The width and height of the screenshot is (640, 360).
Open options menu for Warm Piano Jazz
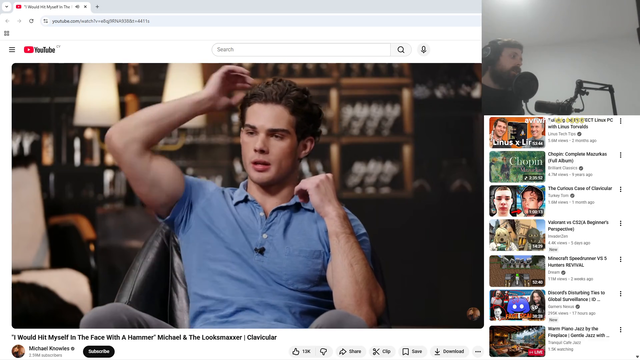pos(620,330)
